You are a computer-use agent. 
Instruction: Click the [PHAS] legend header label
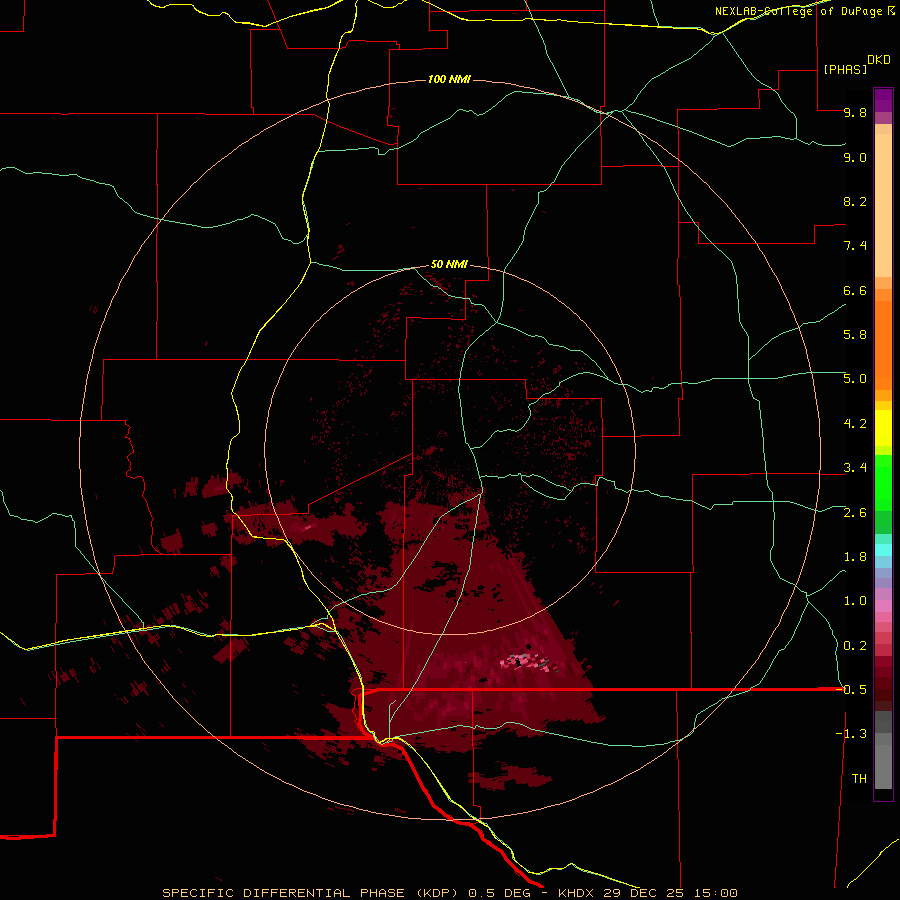pos(845,69)
